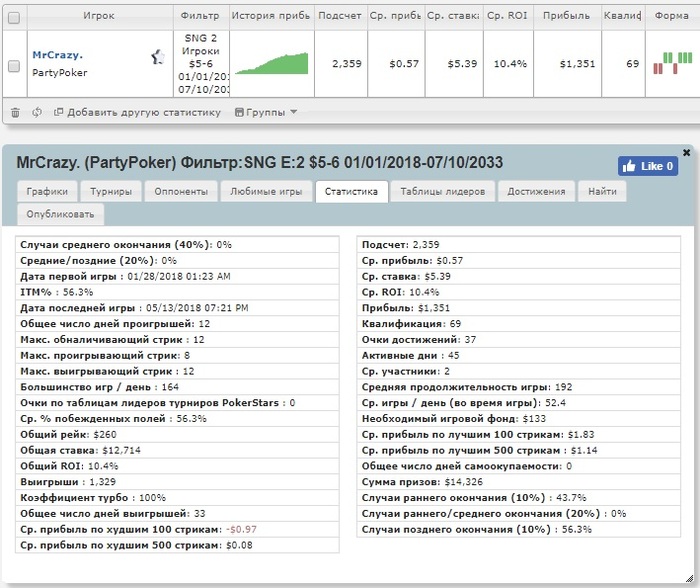Click the PartyPoker text under MrCrazy.
This screenshot has width=700, height=588.
pyautogui.click(x=60, y=73)
